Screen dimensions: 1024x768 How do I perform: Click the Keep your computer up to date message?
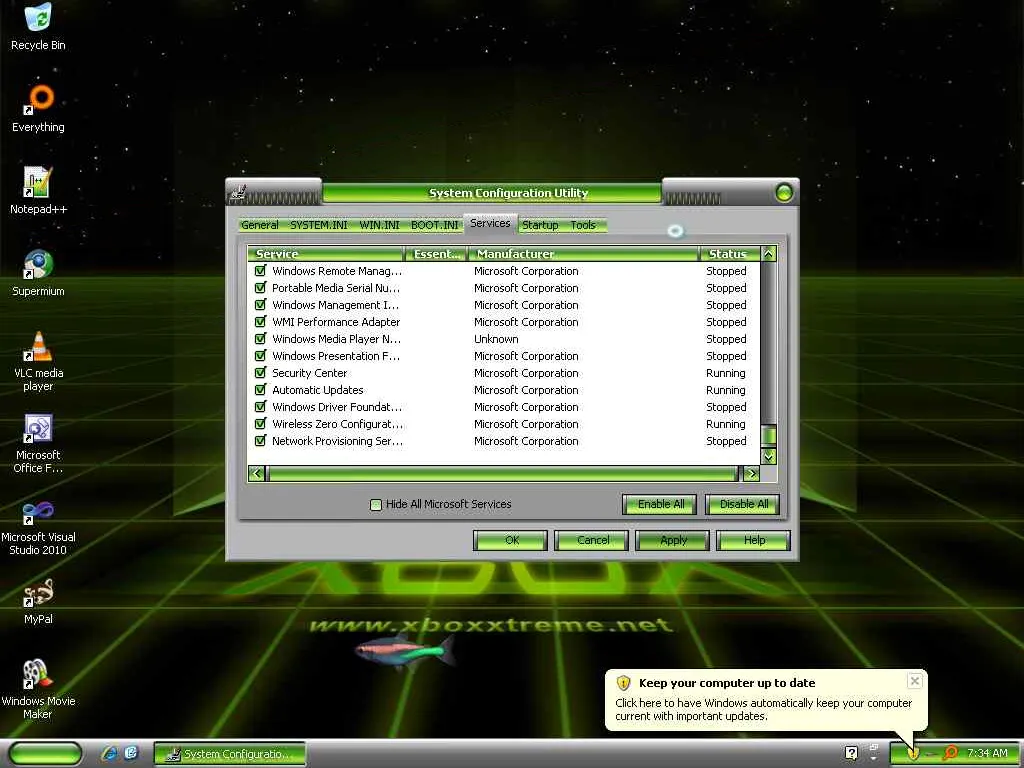763,709
